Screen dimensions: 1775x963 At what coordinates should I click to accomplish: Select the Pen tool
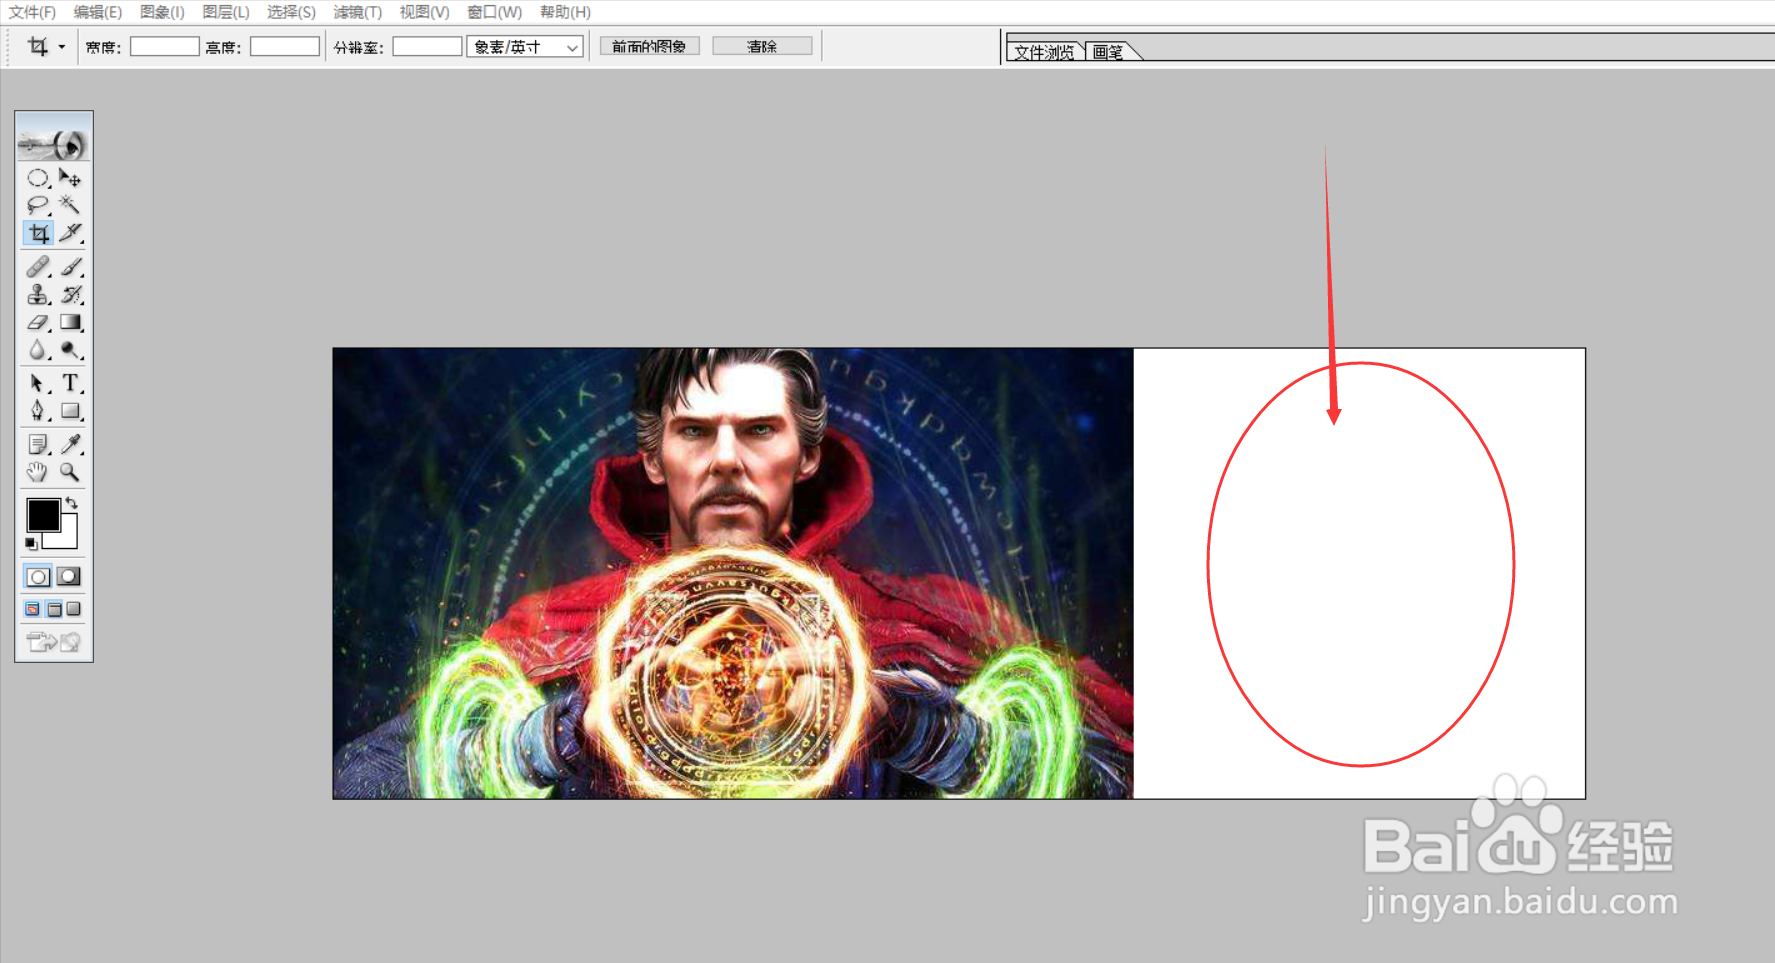click(x=38, y=411)
